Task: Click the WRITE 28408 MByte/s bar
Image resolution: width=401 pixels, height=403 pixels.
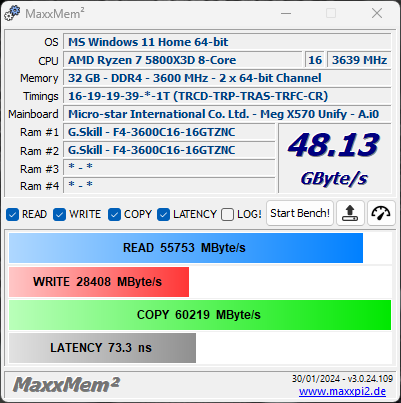Action: click(99, 282)
